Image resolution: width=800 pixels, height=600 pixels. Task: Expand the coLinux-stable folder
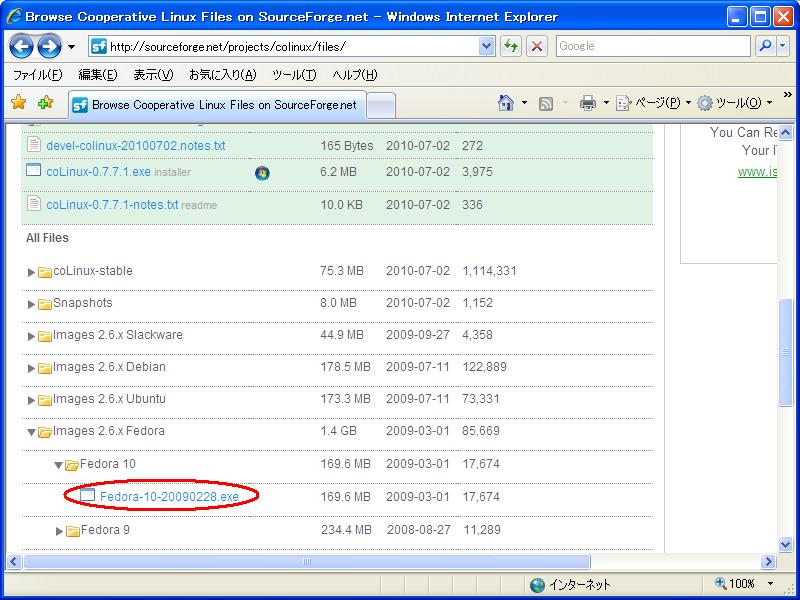point(32,272)
